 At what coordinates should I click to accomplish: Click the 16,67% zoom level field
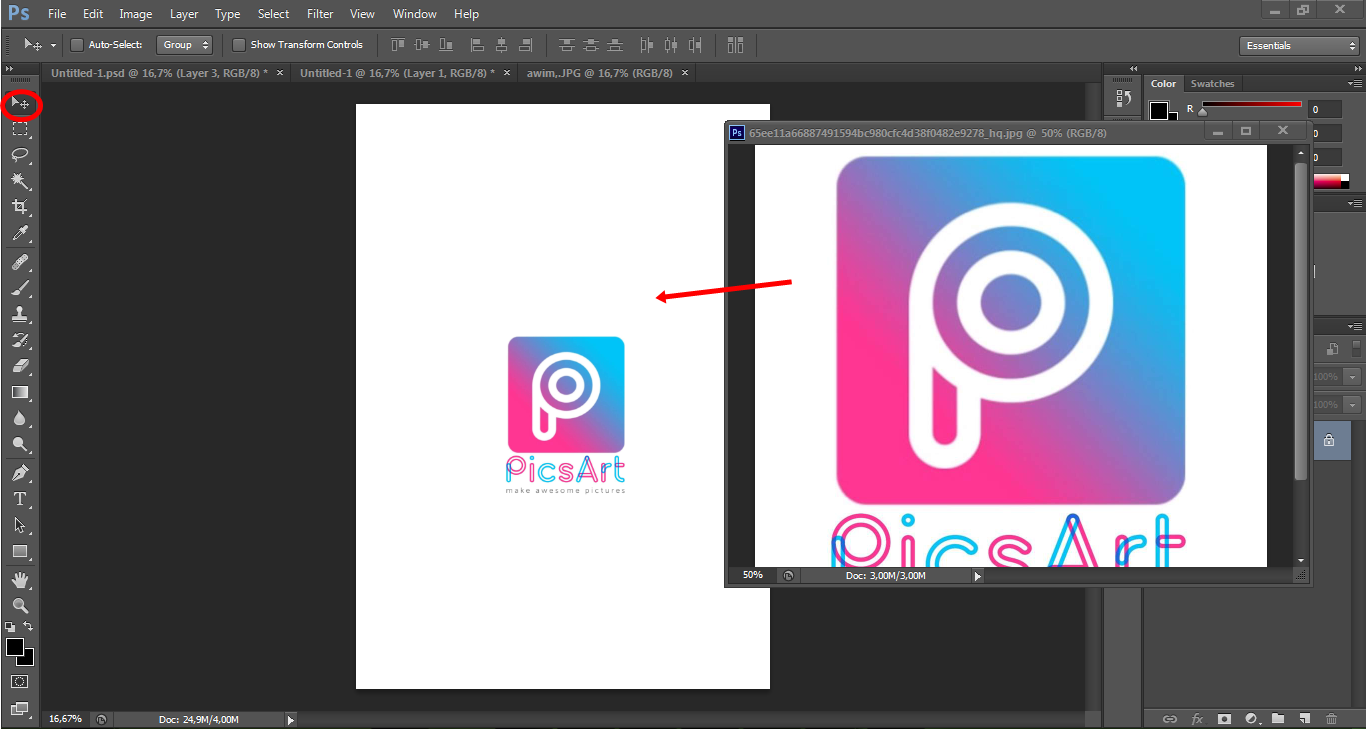67,719
